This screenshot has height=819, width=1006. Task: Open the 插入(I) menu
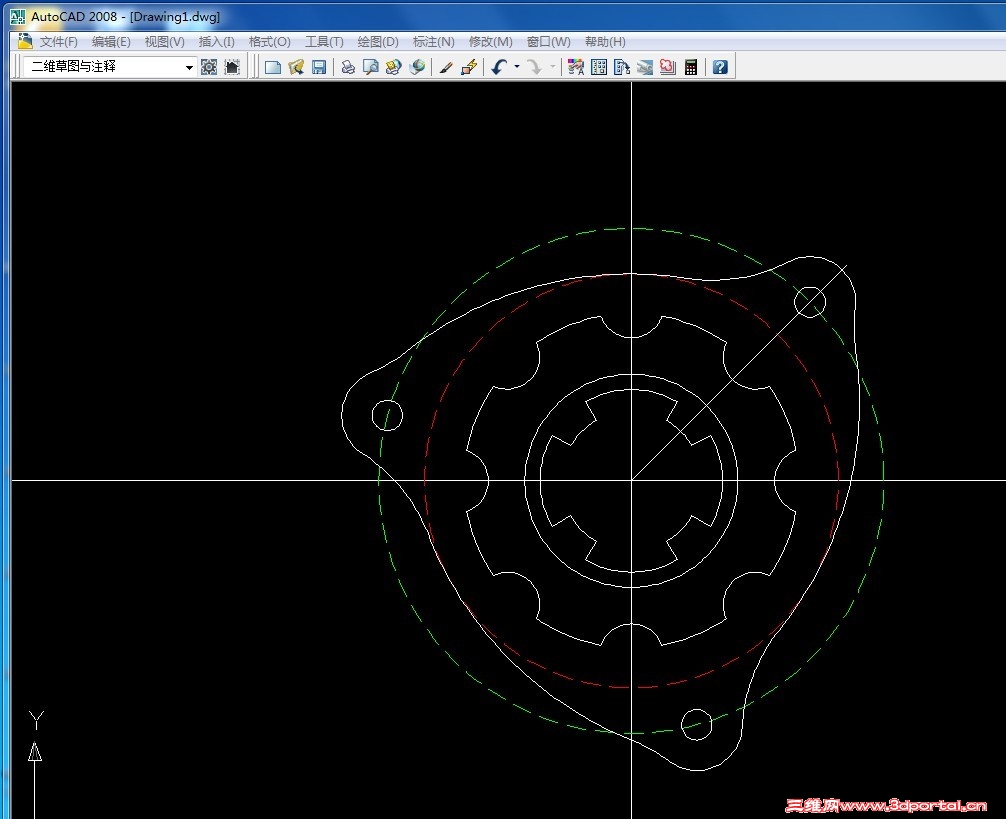point(216,42)
